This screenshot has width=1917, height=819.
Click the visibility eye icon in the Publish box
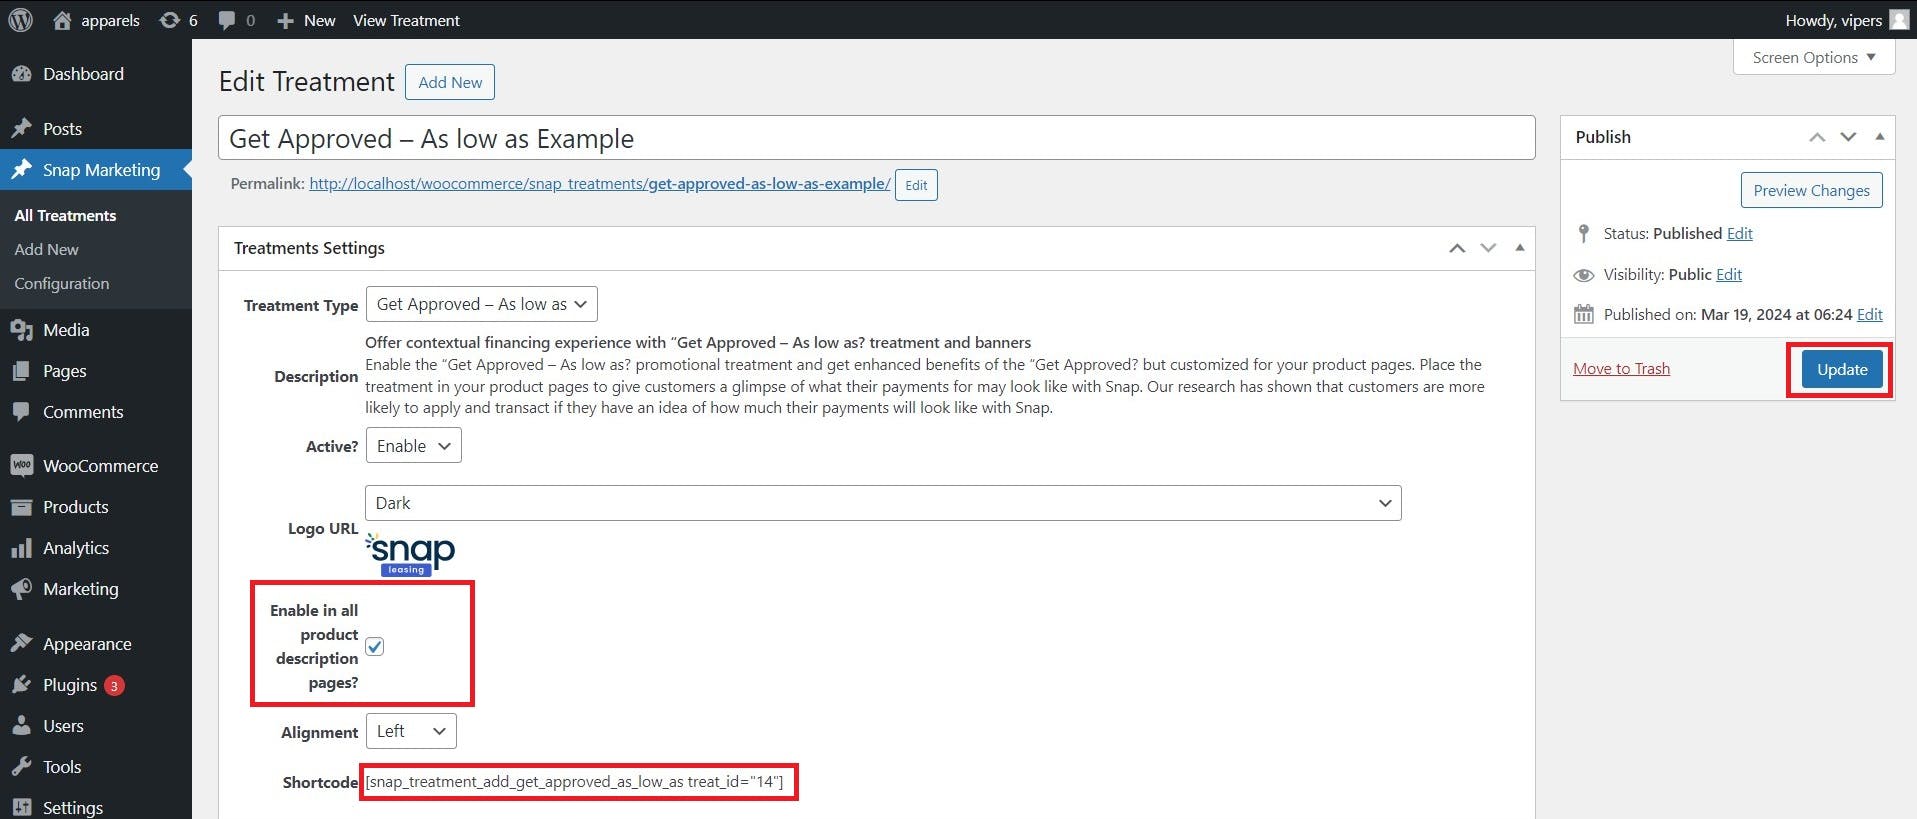tap(1583, 275)
